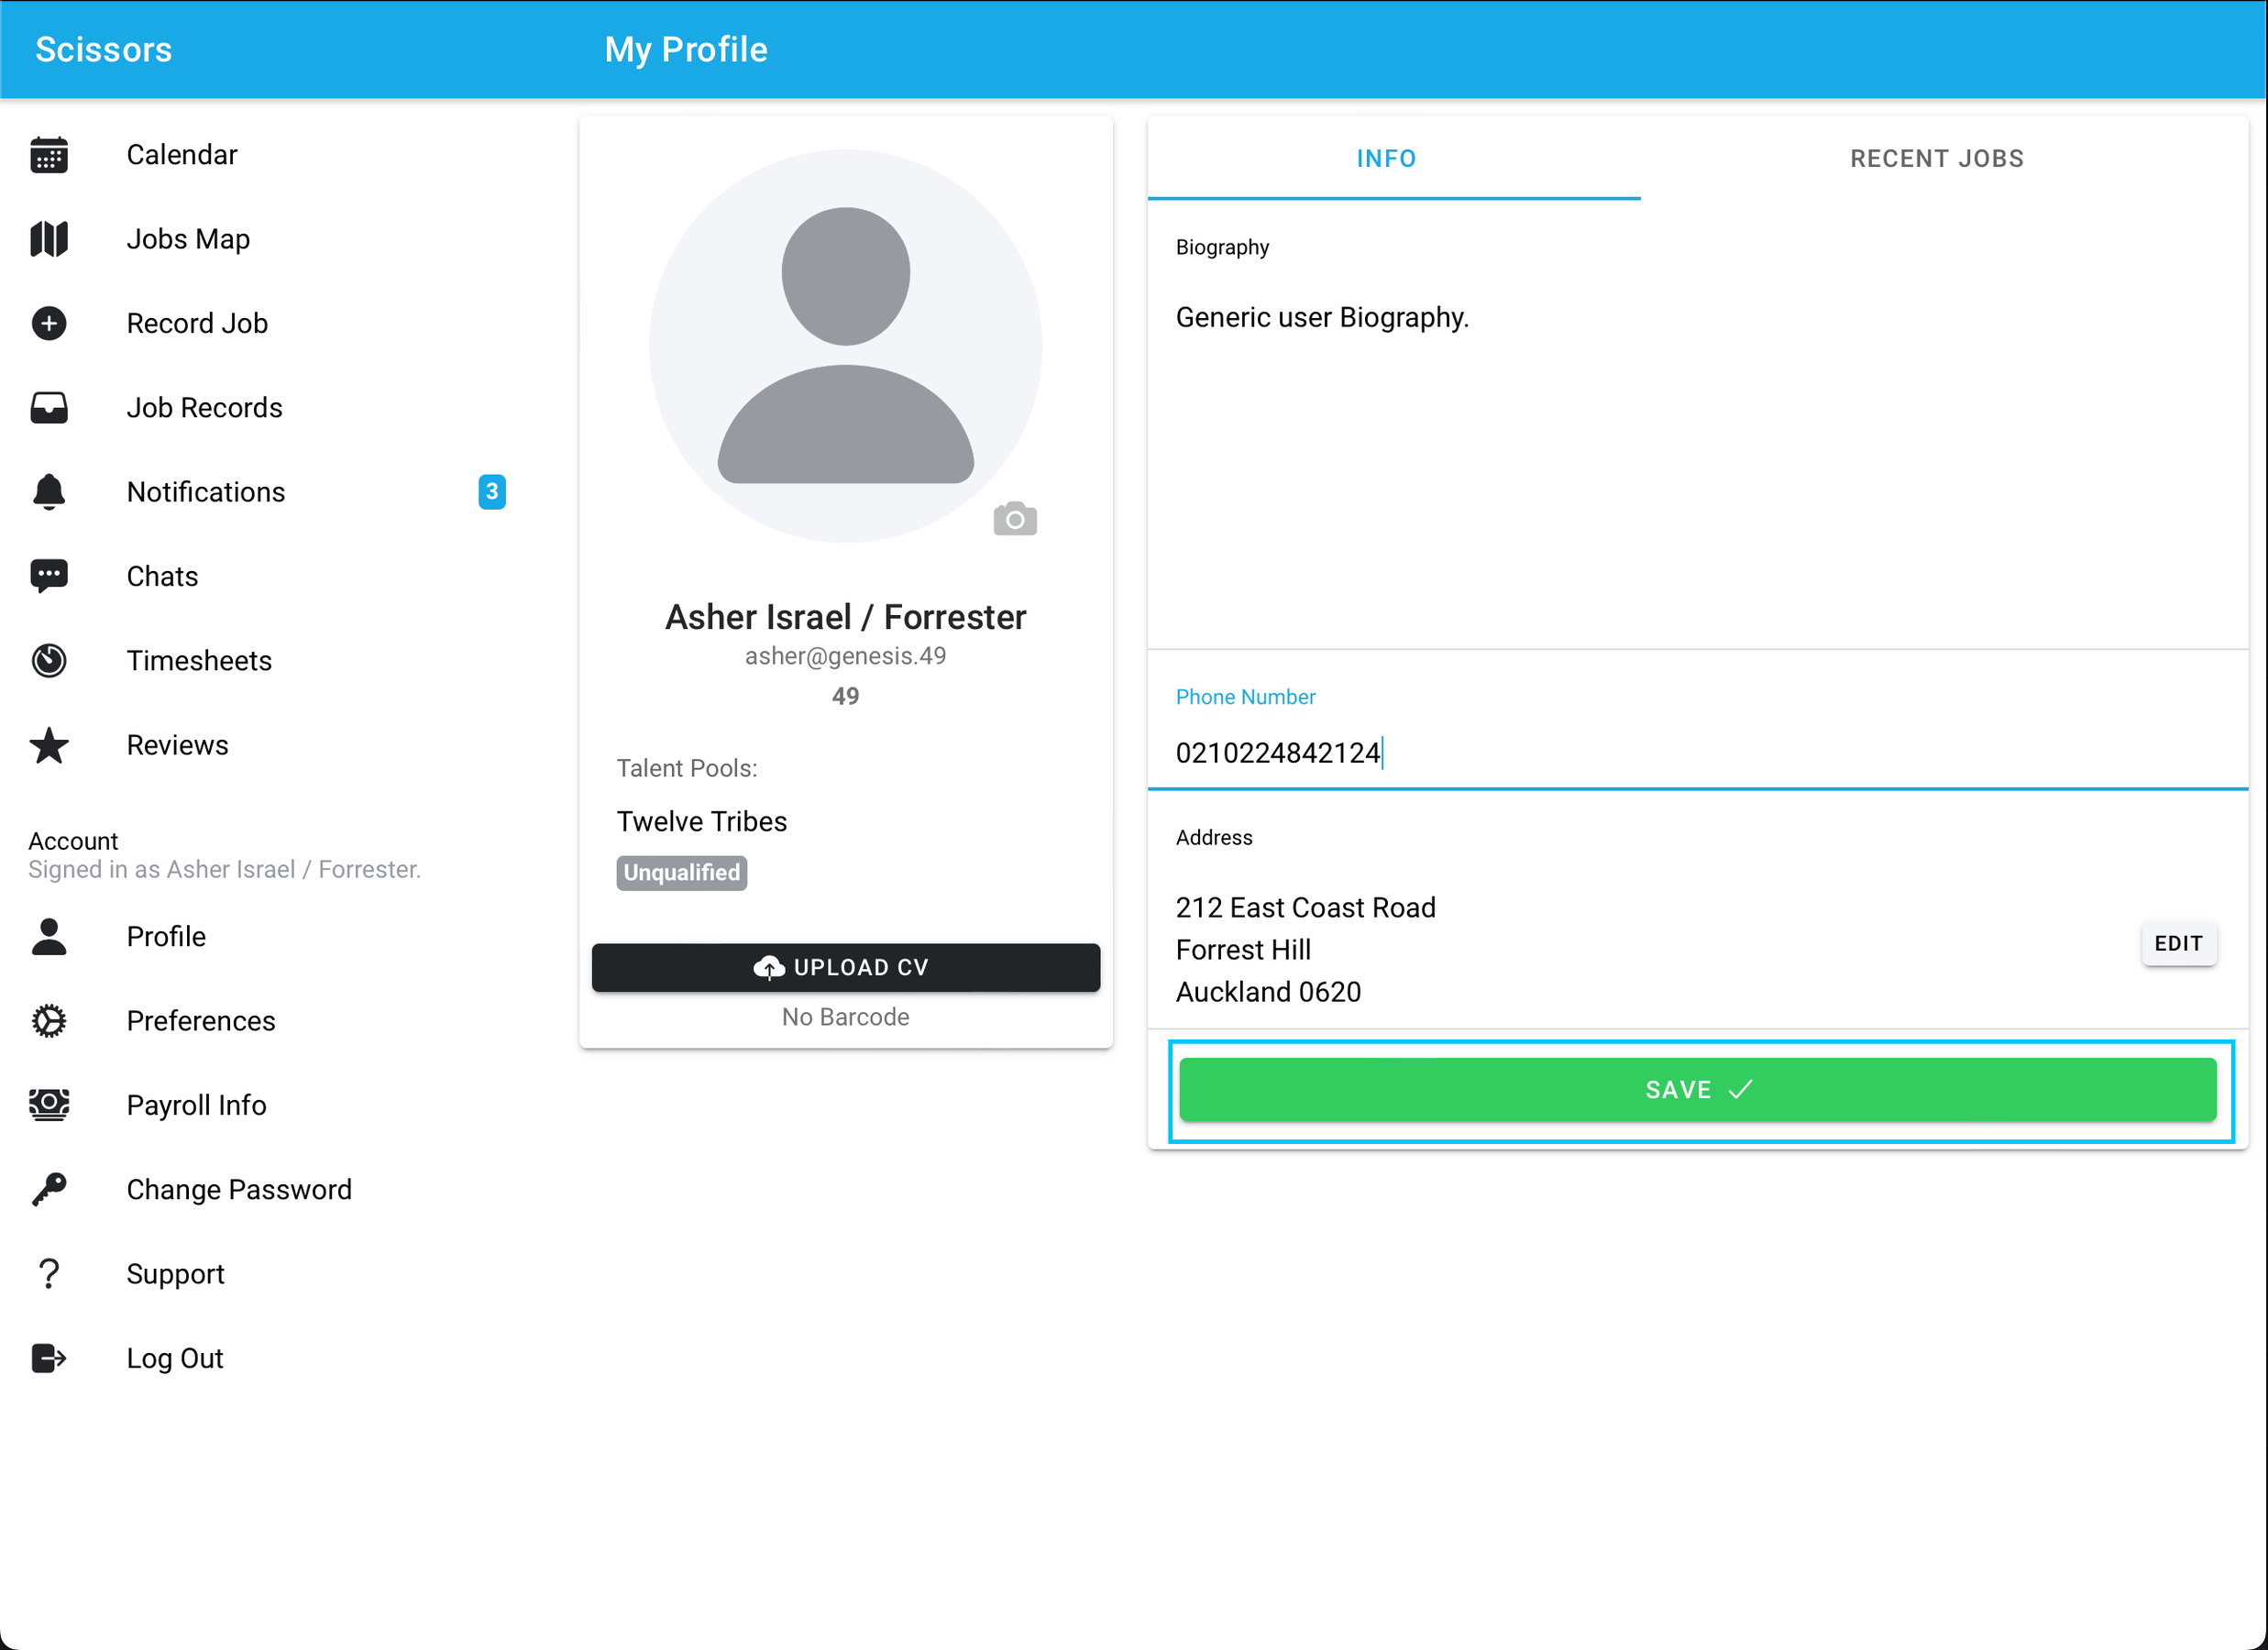The width and height of the screenshot is (2268, 1650).
Task: Click Edit next to the address
Action: 2179,943
